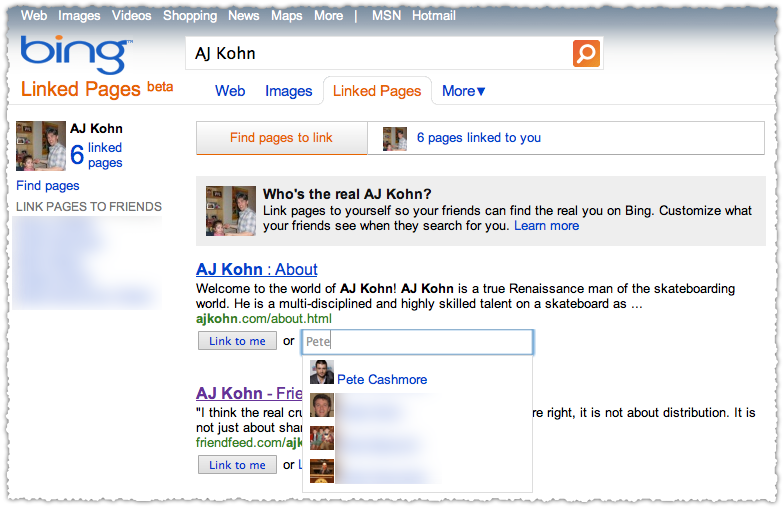Click the ajkohn.com/about.html URL text
Screen dimensions: 784x507
coord(264,318)
